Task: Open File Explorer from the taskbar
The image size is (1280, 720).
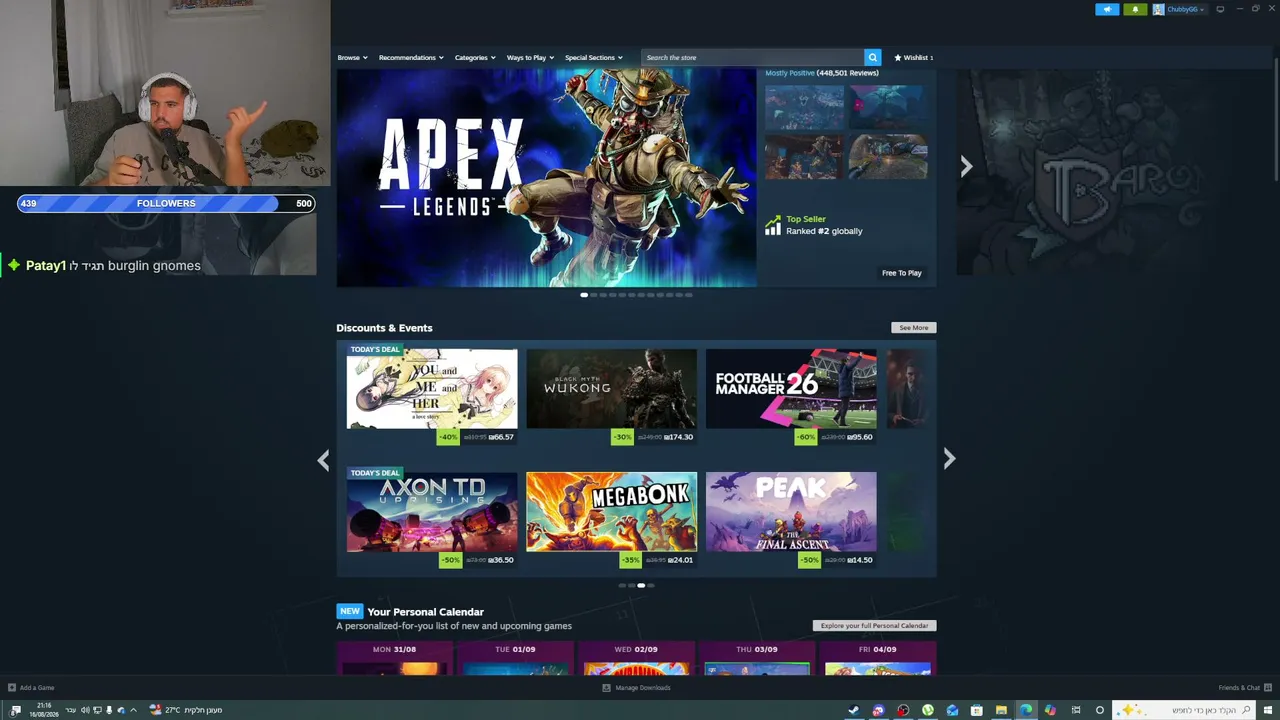Action: click(x=1001, y=710)
